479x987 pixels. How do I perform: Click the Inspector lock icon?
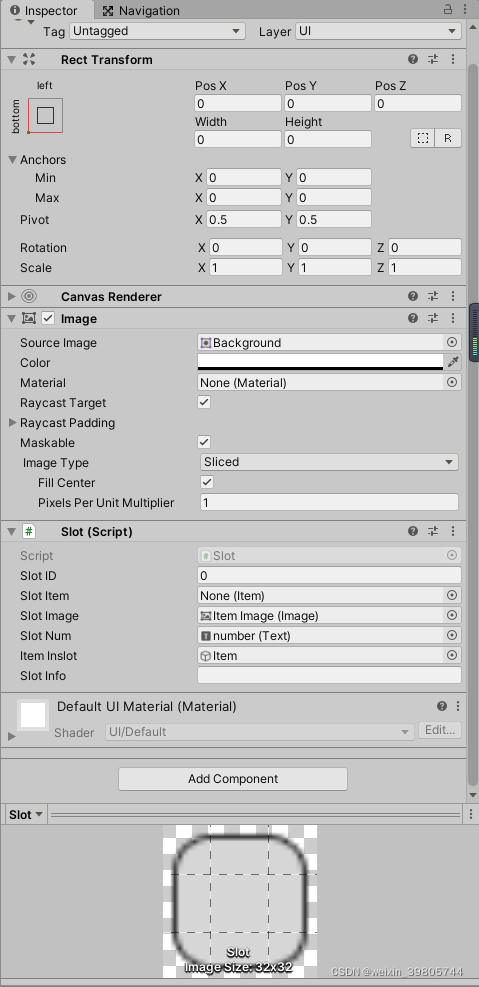coord(448,9)
